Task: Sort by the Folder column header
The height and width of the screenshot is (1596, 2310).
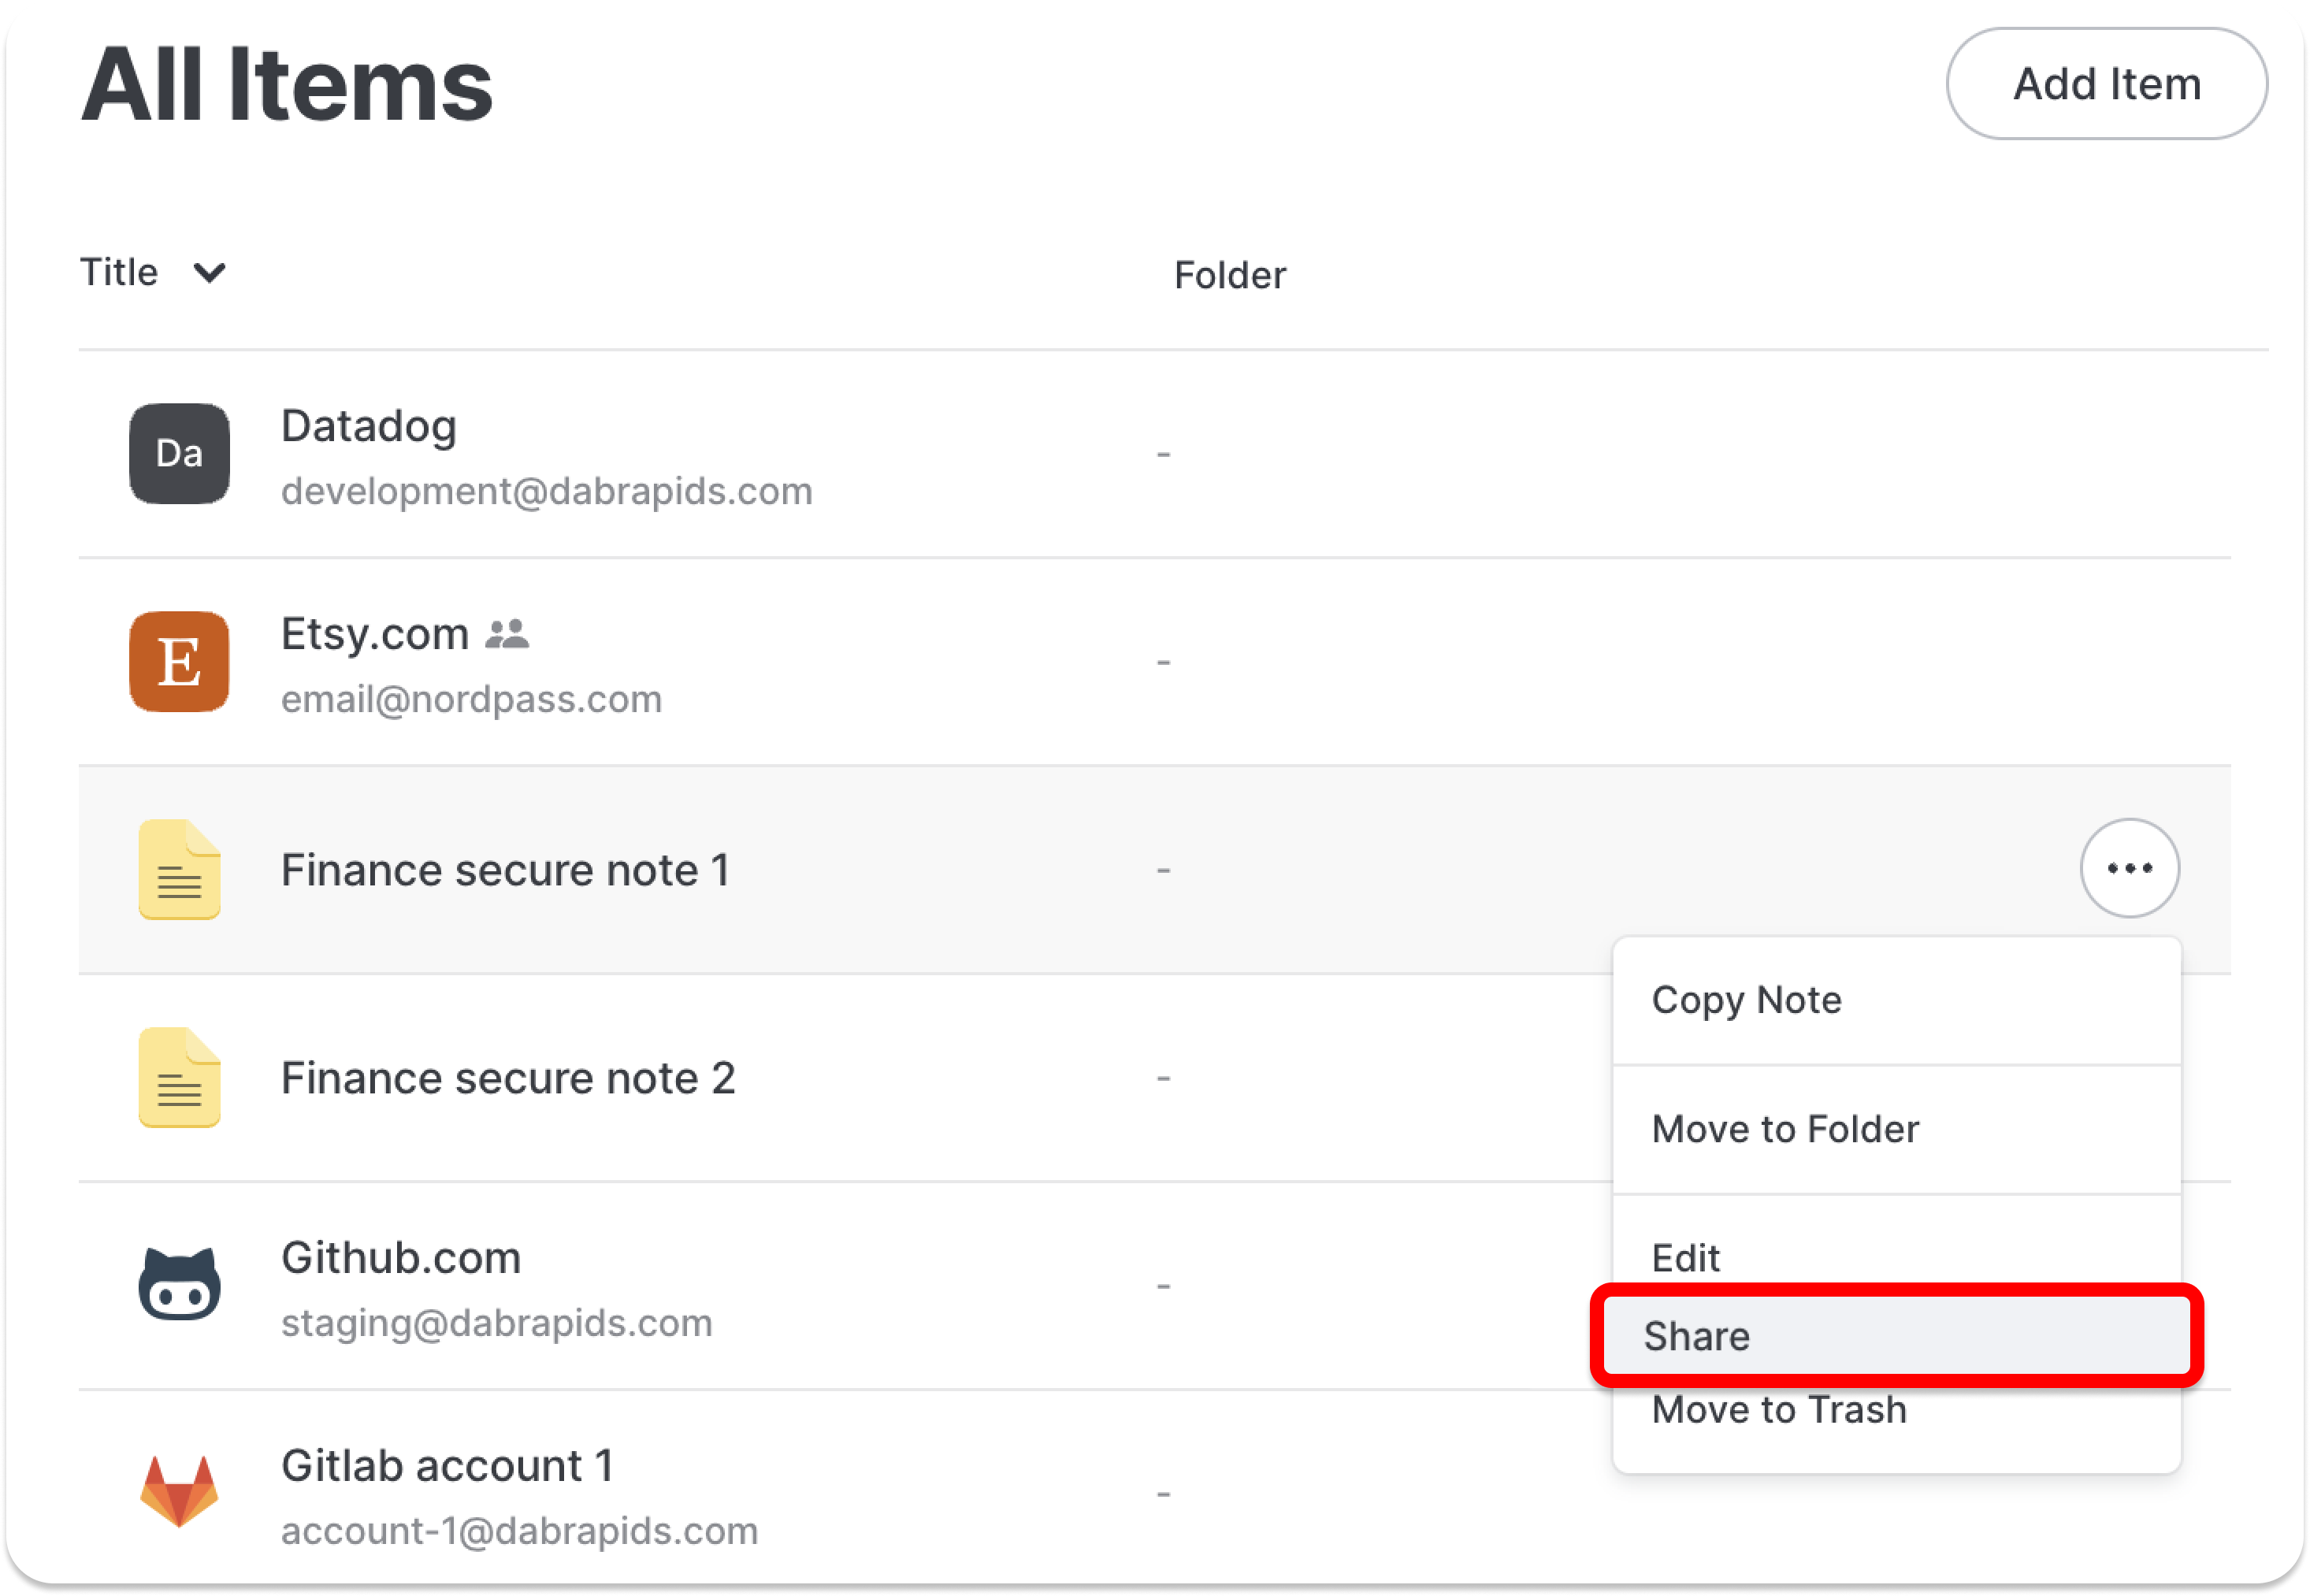Action: (1230, 275)
